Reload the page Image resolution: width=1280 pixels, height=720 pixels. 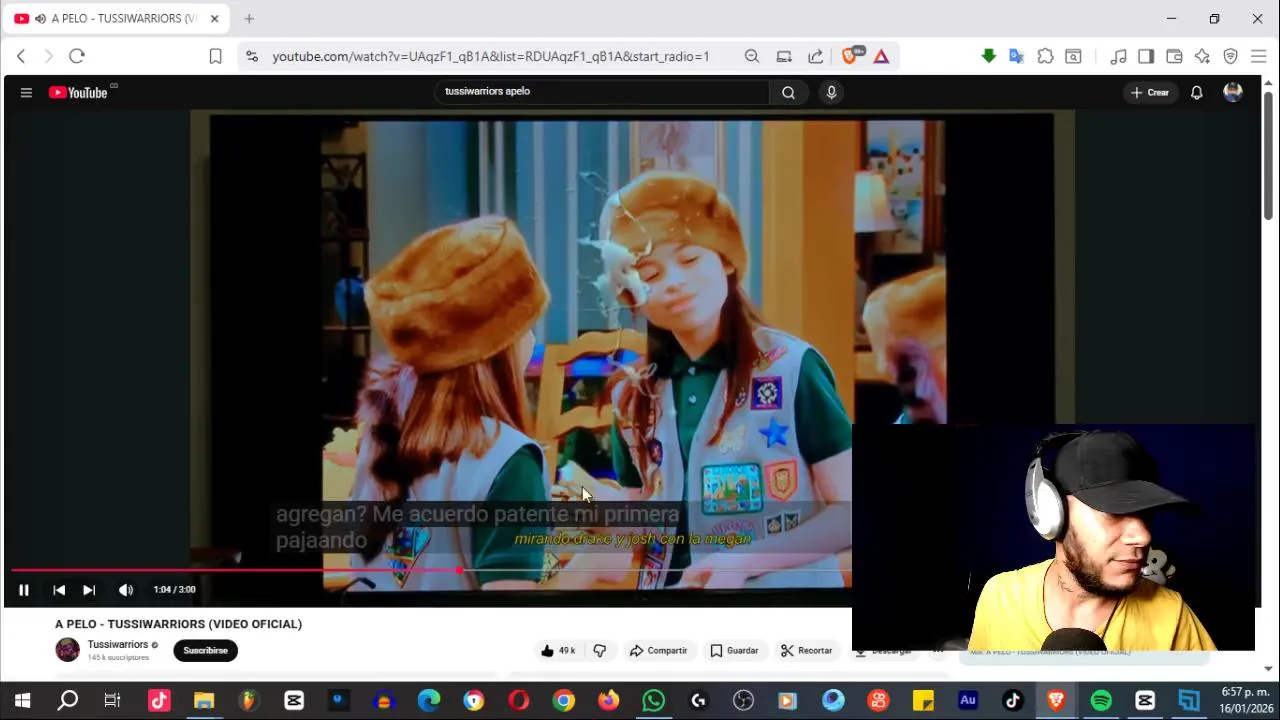point(77,56)
